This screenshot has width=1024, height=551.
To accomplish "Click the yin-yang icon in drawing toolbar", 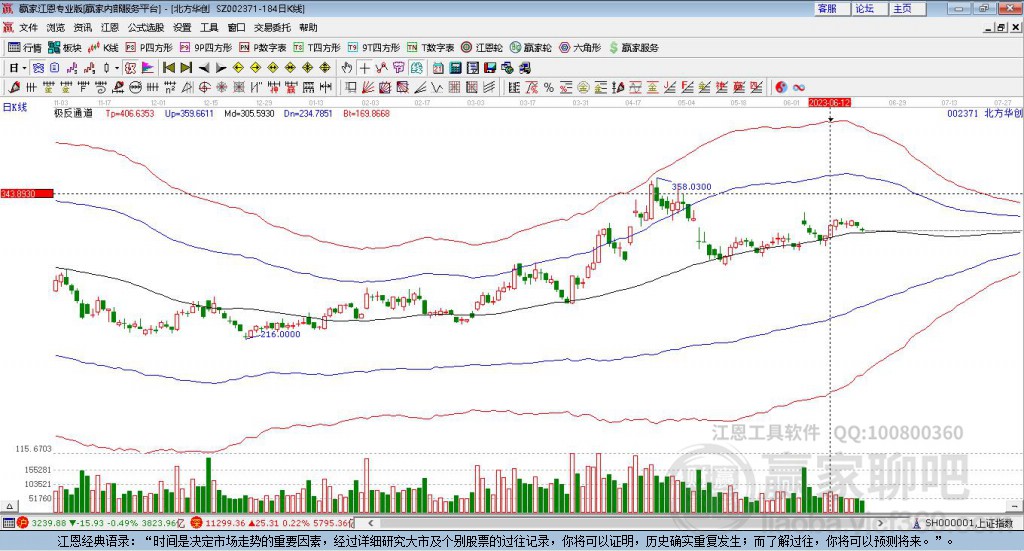I will (x=781, y=88).
